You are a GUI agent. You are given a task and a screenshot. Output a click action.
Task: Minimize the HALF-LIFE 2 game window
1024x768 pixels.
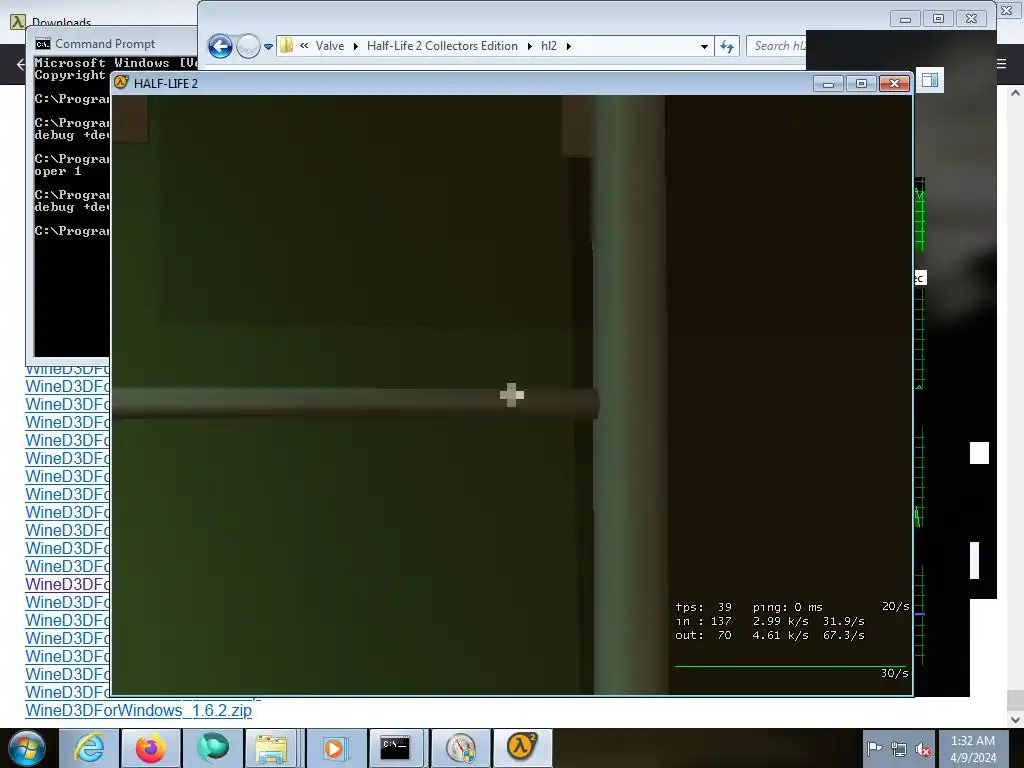(828, 84)
